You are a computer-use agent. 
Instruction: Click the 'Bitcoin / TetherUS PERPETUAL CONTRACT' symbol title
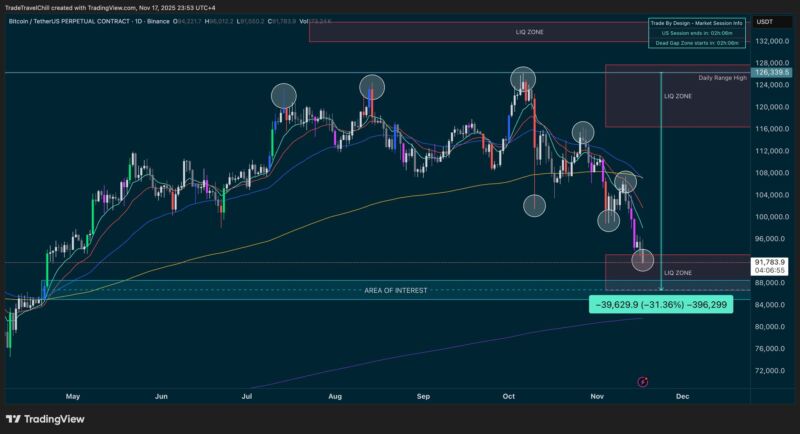click(69, 21)
